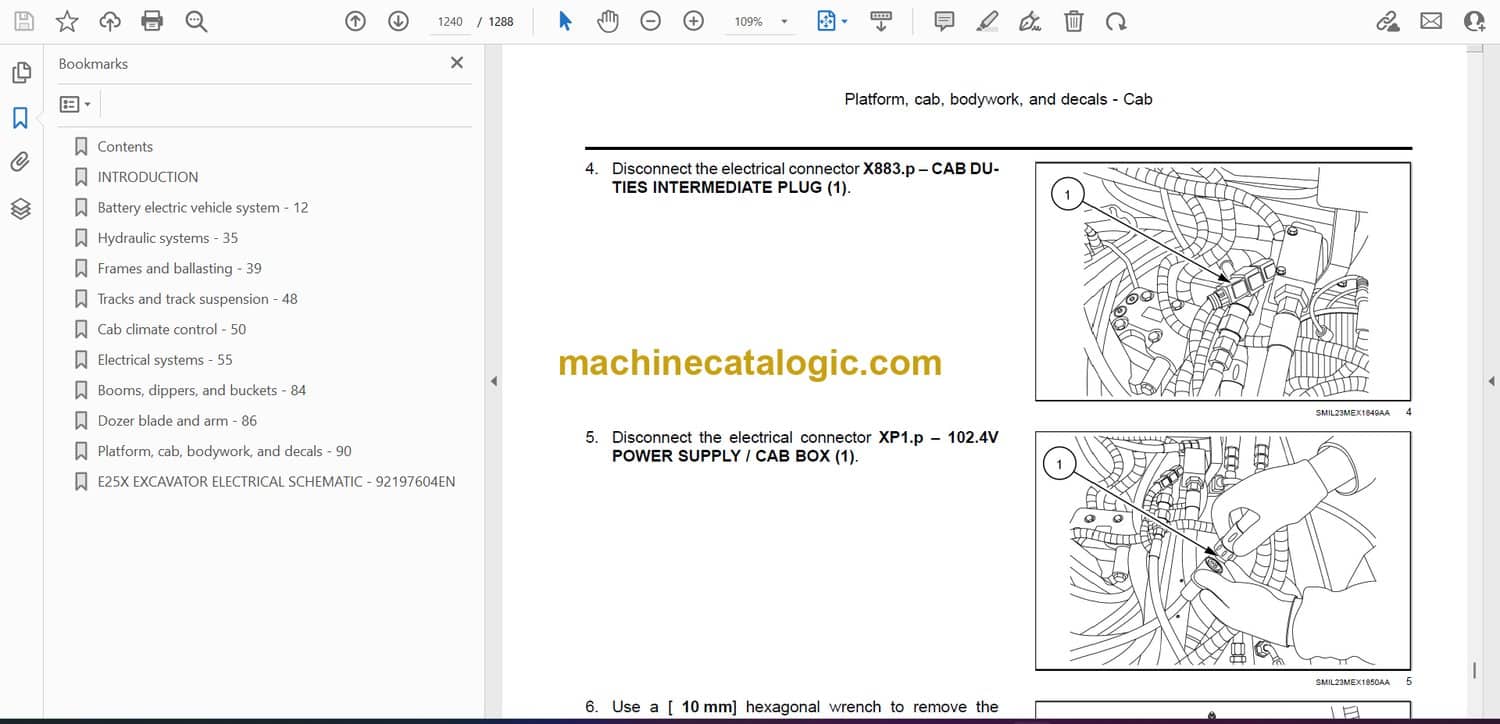Click the Save file icon
The image size is (1500, 724).
tap(23, 21)
